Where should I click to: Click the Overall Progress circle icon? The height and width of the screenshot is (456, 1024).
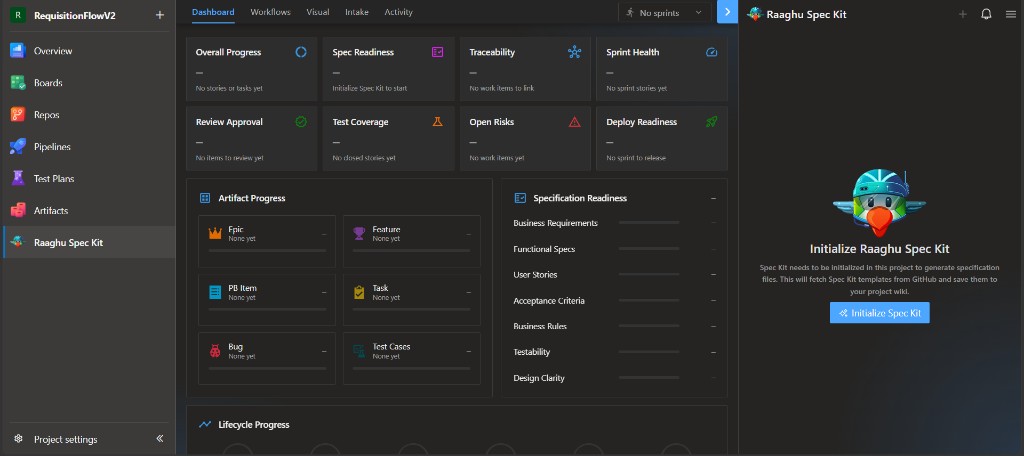[301, 52]
